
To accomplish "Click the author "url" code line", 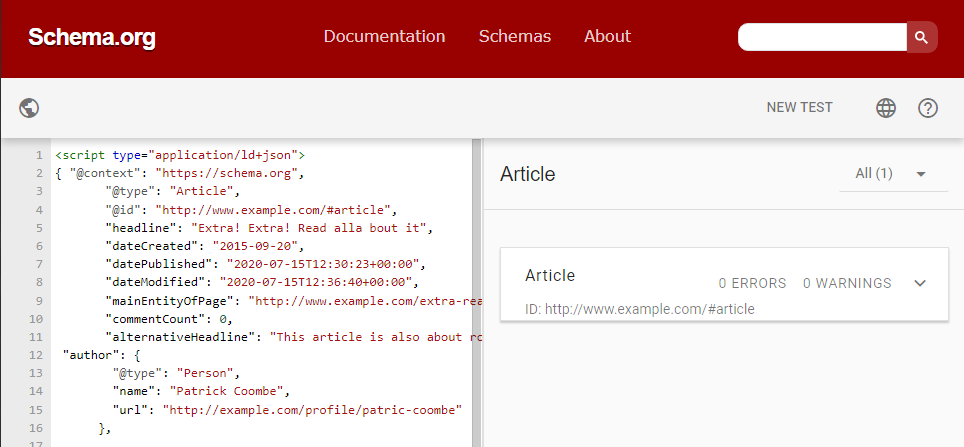I will [x=287, y=409].
